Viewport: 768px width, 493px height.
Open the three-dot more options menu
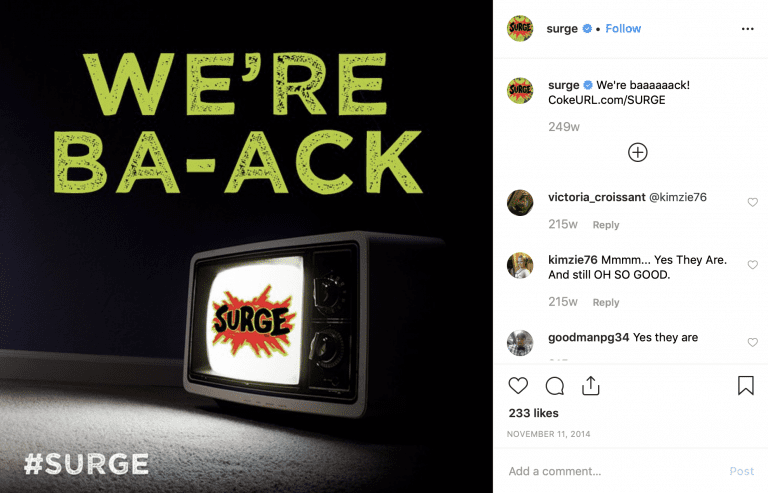point(747,29)
